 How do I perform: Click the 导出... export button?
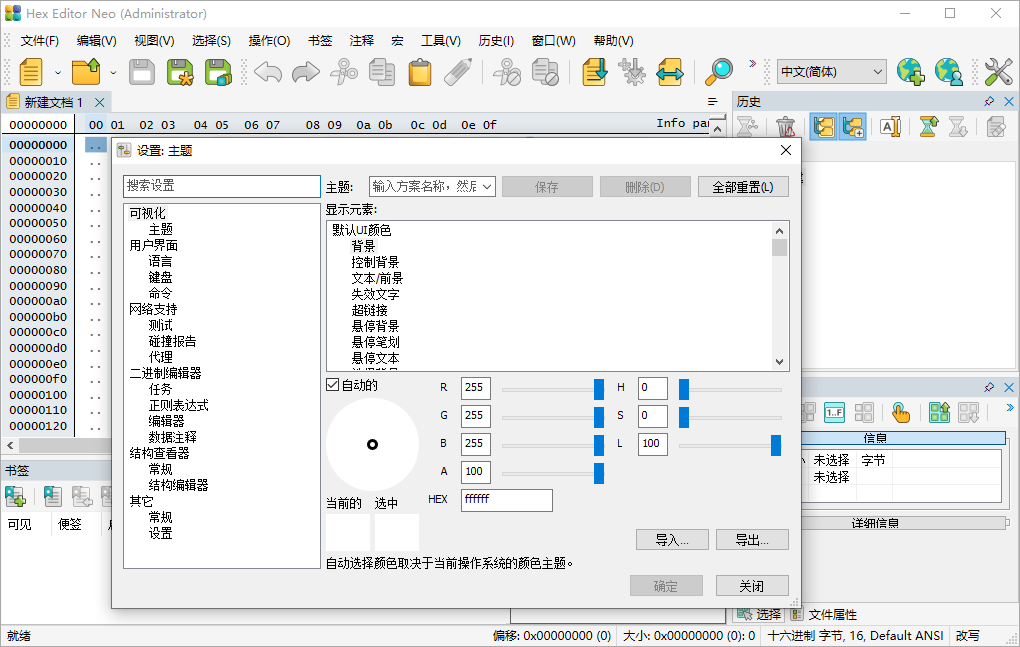751,539
